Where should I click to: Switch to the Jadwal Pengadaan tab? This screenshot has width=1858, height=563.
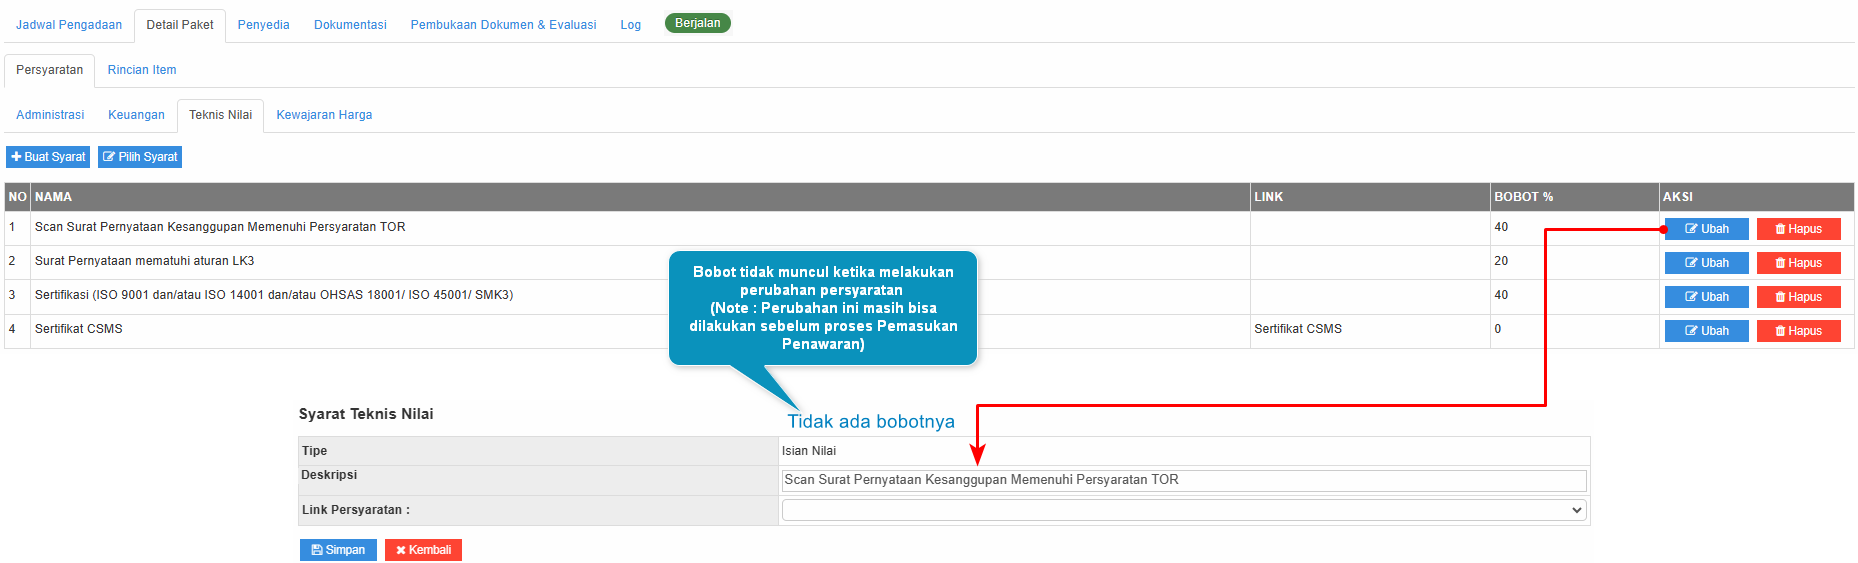(69, 25)
